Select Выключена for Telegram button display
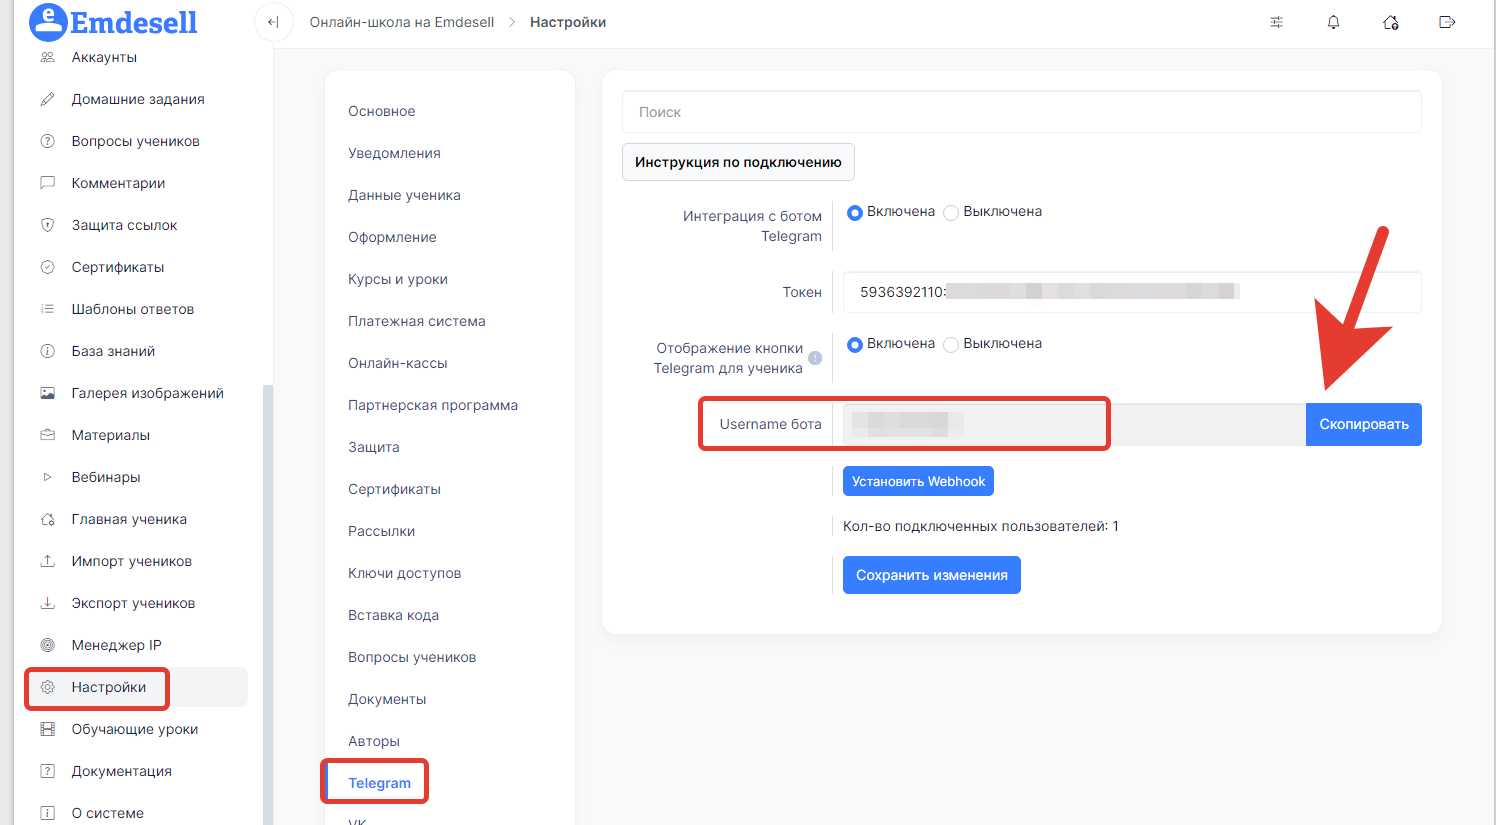Image resolution: width=1496 pixels, height=825 pixels. point(951,344)
